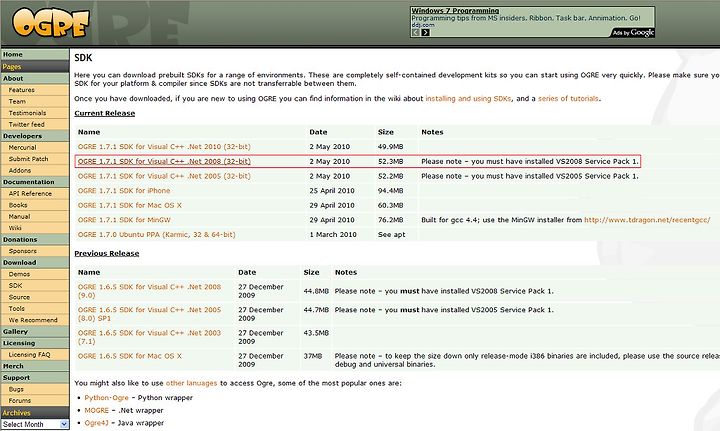720x431 pixels.
Task: Click the 'See apt' size cell
Action: pyautogui.click(x=392, y=235)
